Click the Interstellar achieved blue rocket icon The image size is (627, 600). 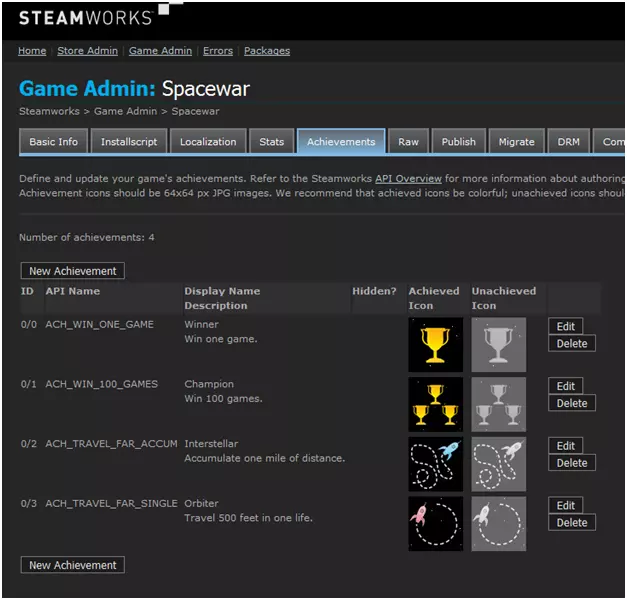coord(435,464)
